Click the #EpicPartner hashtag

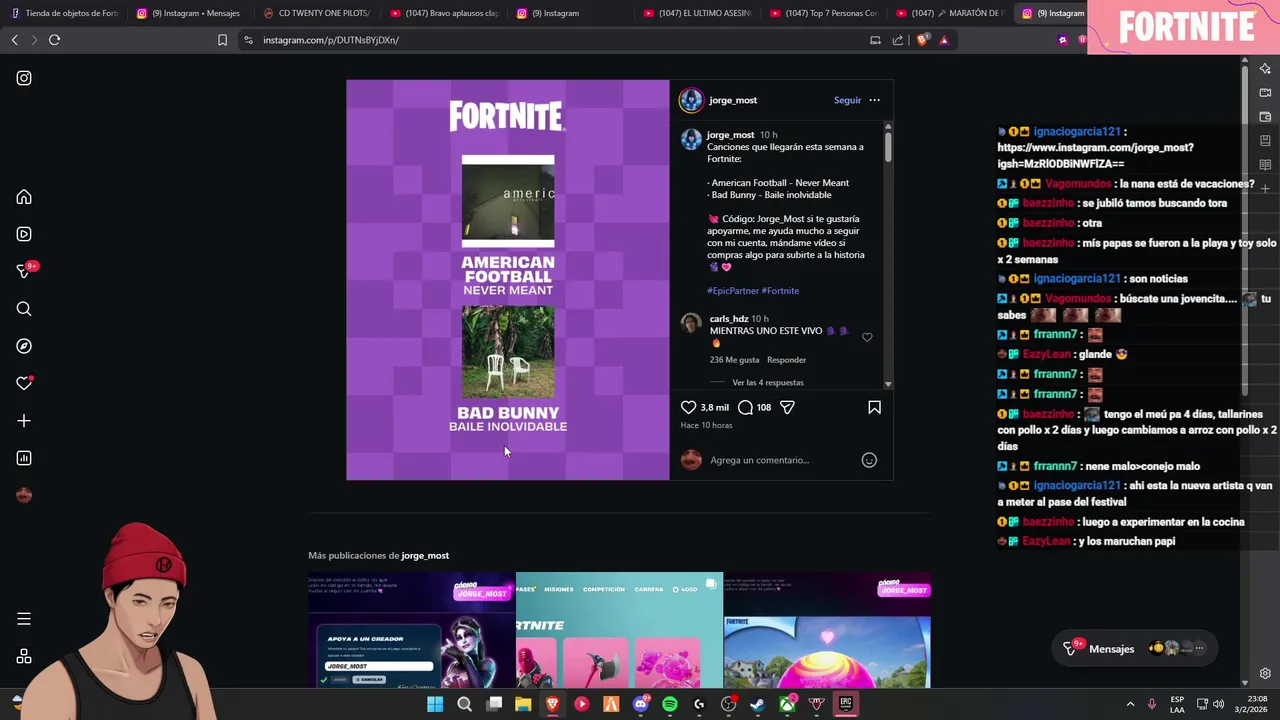(733, 291)
